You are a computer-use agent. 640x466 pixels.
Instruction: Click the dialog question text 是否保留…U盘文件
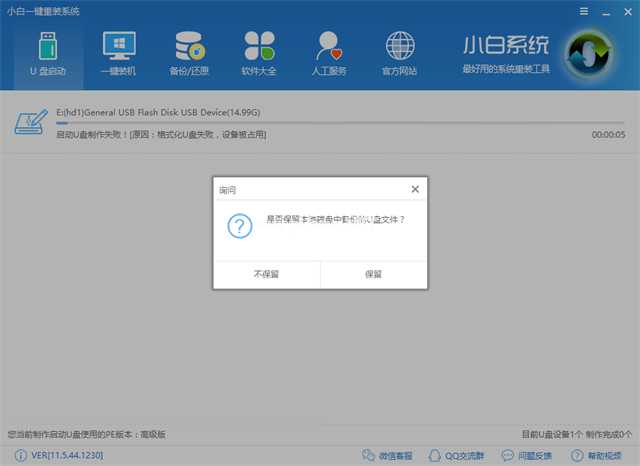click(336, 220)
